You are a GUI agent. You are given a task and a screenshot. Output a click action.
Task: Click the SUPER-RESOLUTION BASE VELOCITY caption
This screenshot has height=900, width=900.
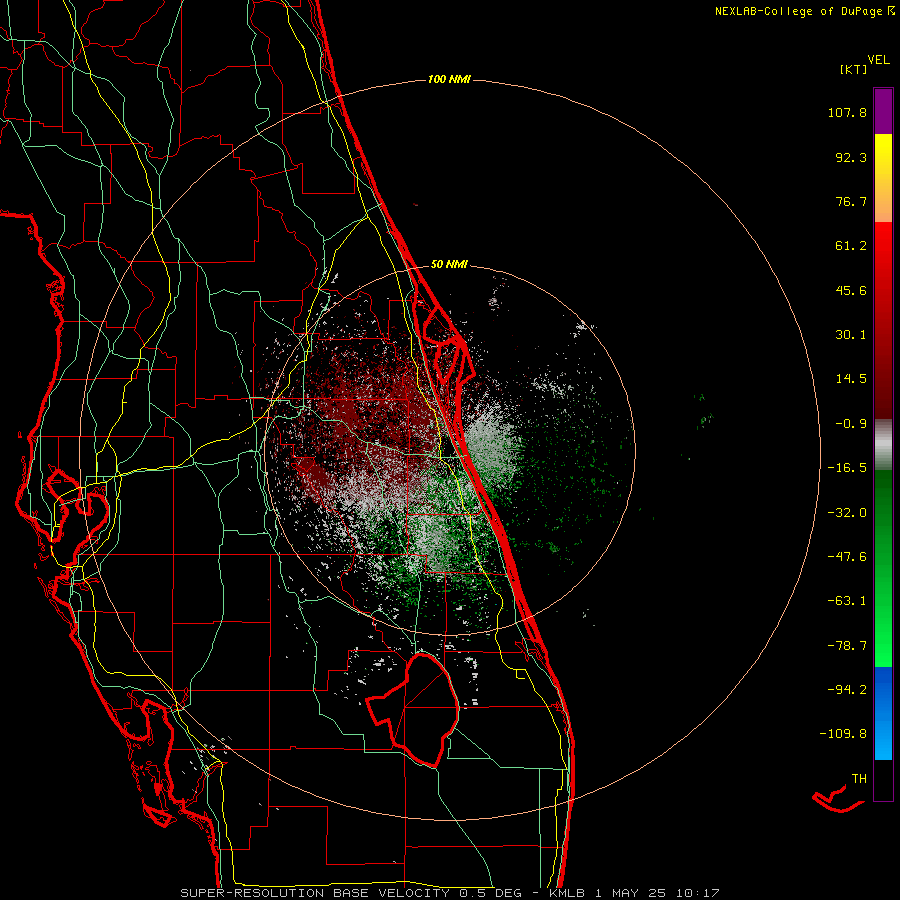pyautogui.click(x=315, y=893)
